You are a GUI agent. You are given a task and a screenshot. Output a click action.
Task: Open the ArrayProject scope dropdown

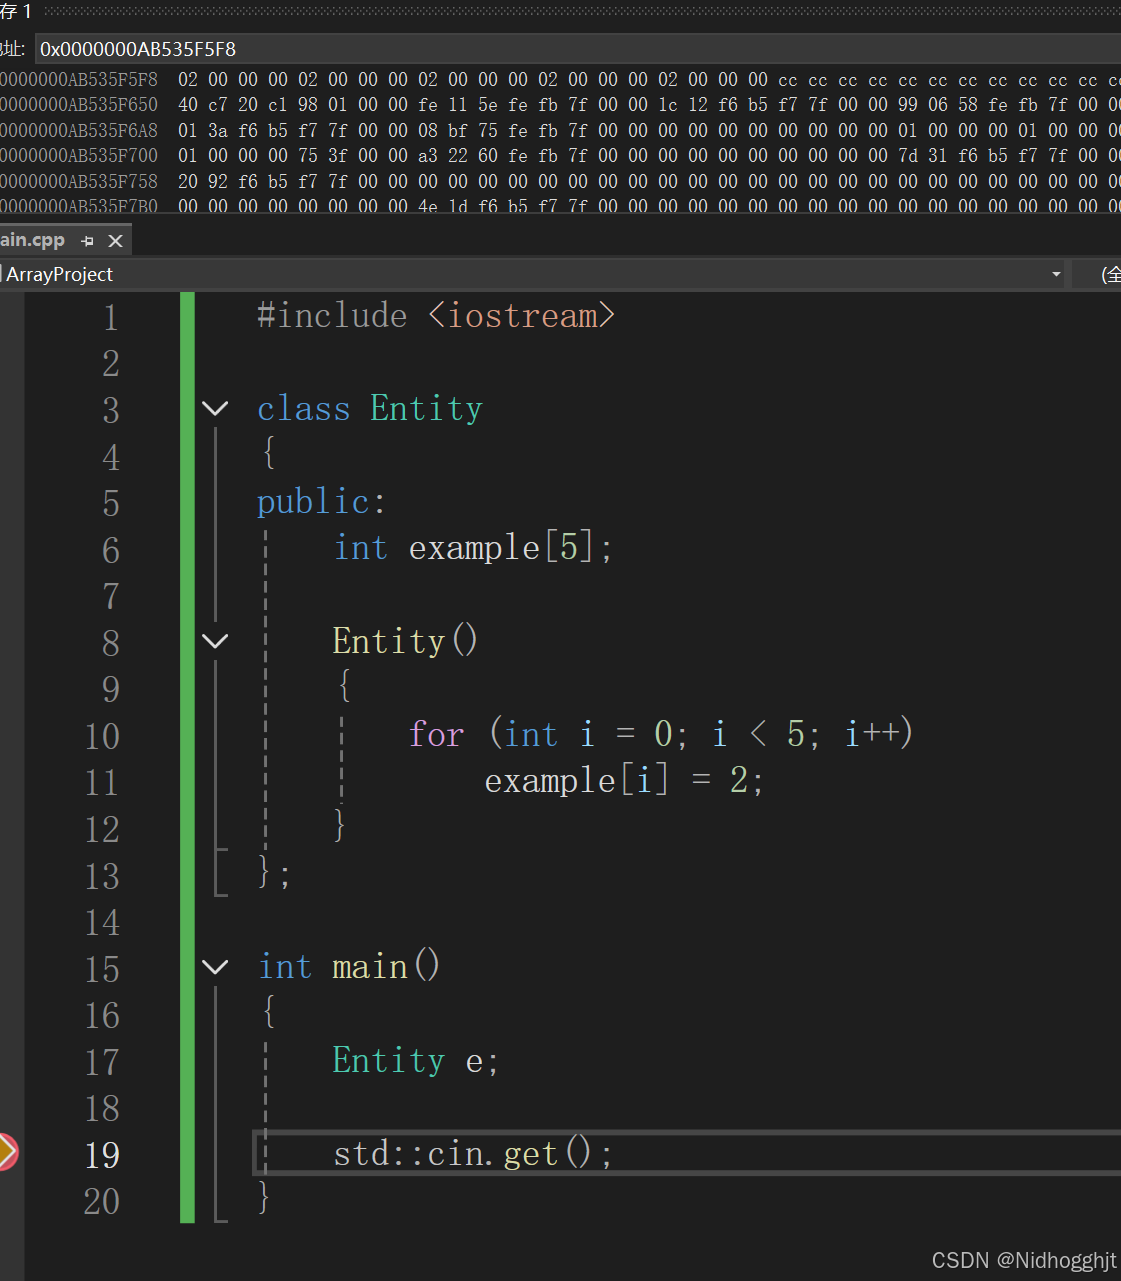tap(1056, 274)
